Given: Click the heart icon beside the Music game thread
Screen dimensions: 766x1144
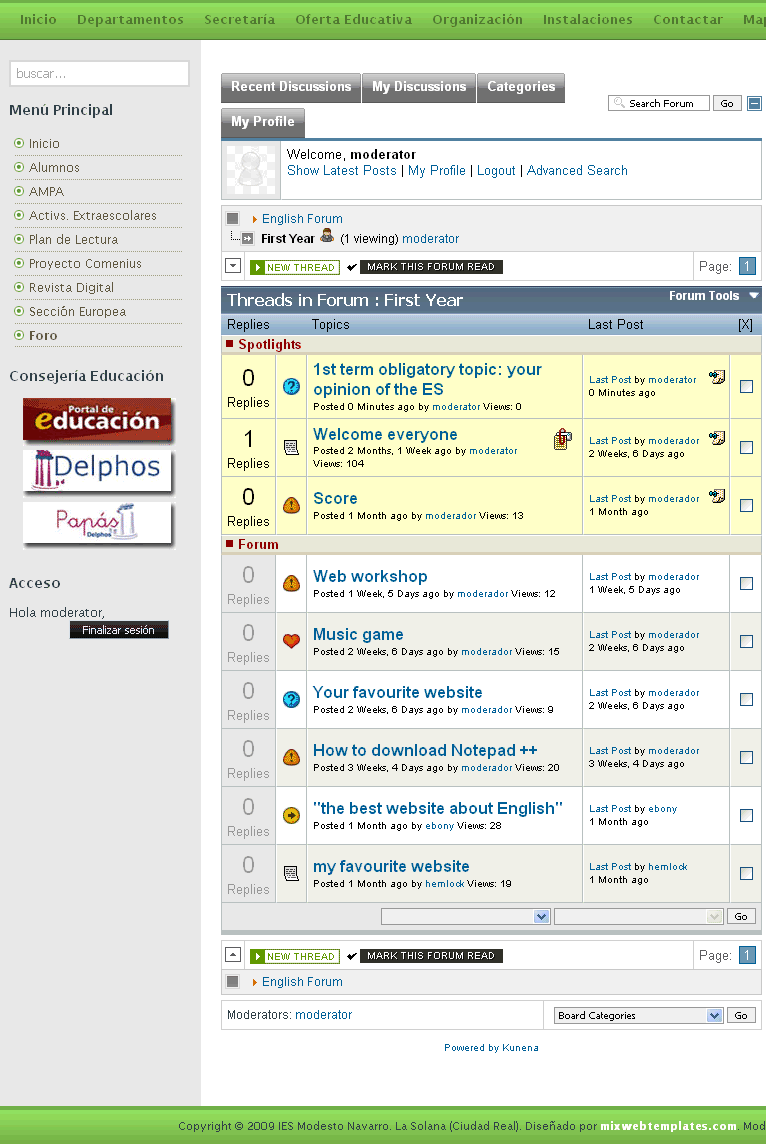Looking at the screenshot, I should pyautogui.click(x=291, y=641).
